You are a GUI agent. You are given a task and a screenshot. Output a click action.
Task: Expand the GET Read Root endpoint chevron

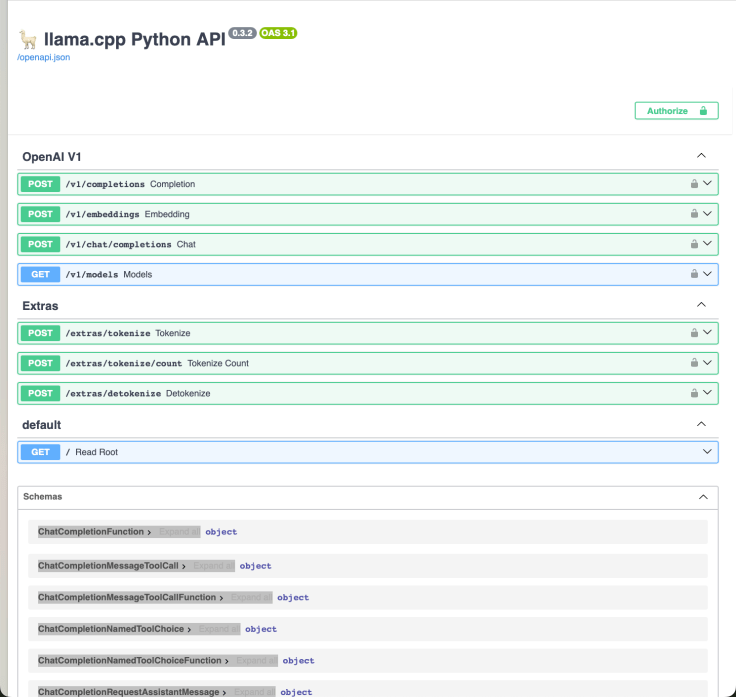[x=707, y=452]
